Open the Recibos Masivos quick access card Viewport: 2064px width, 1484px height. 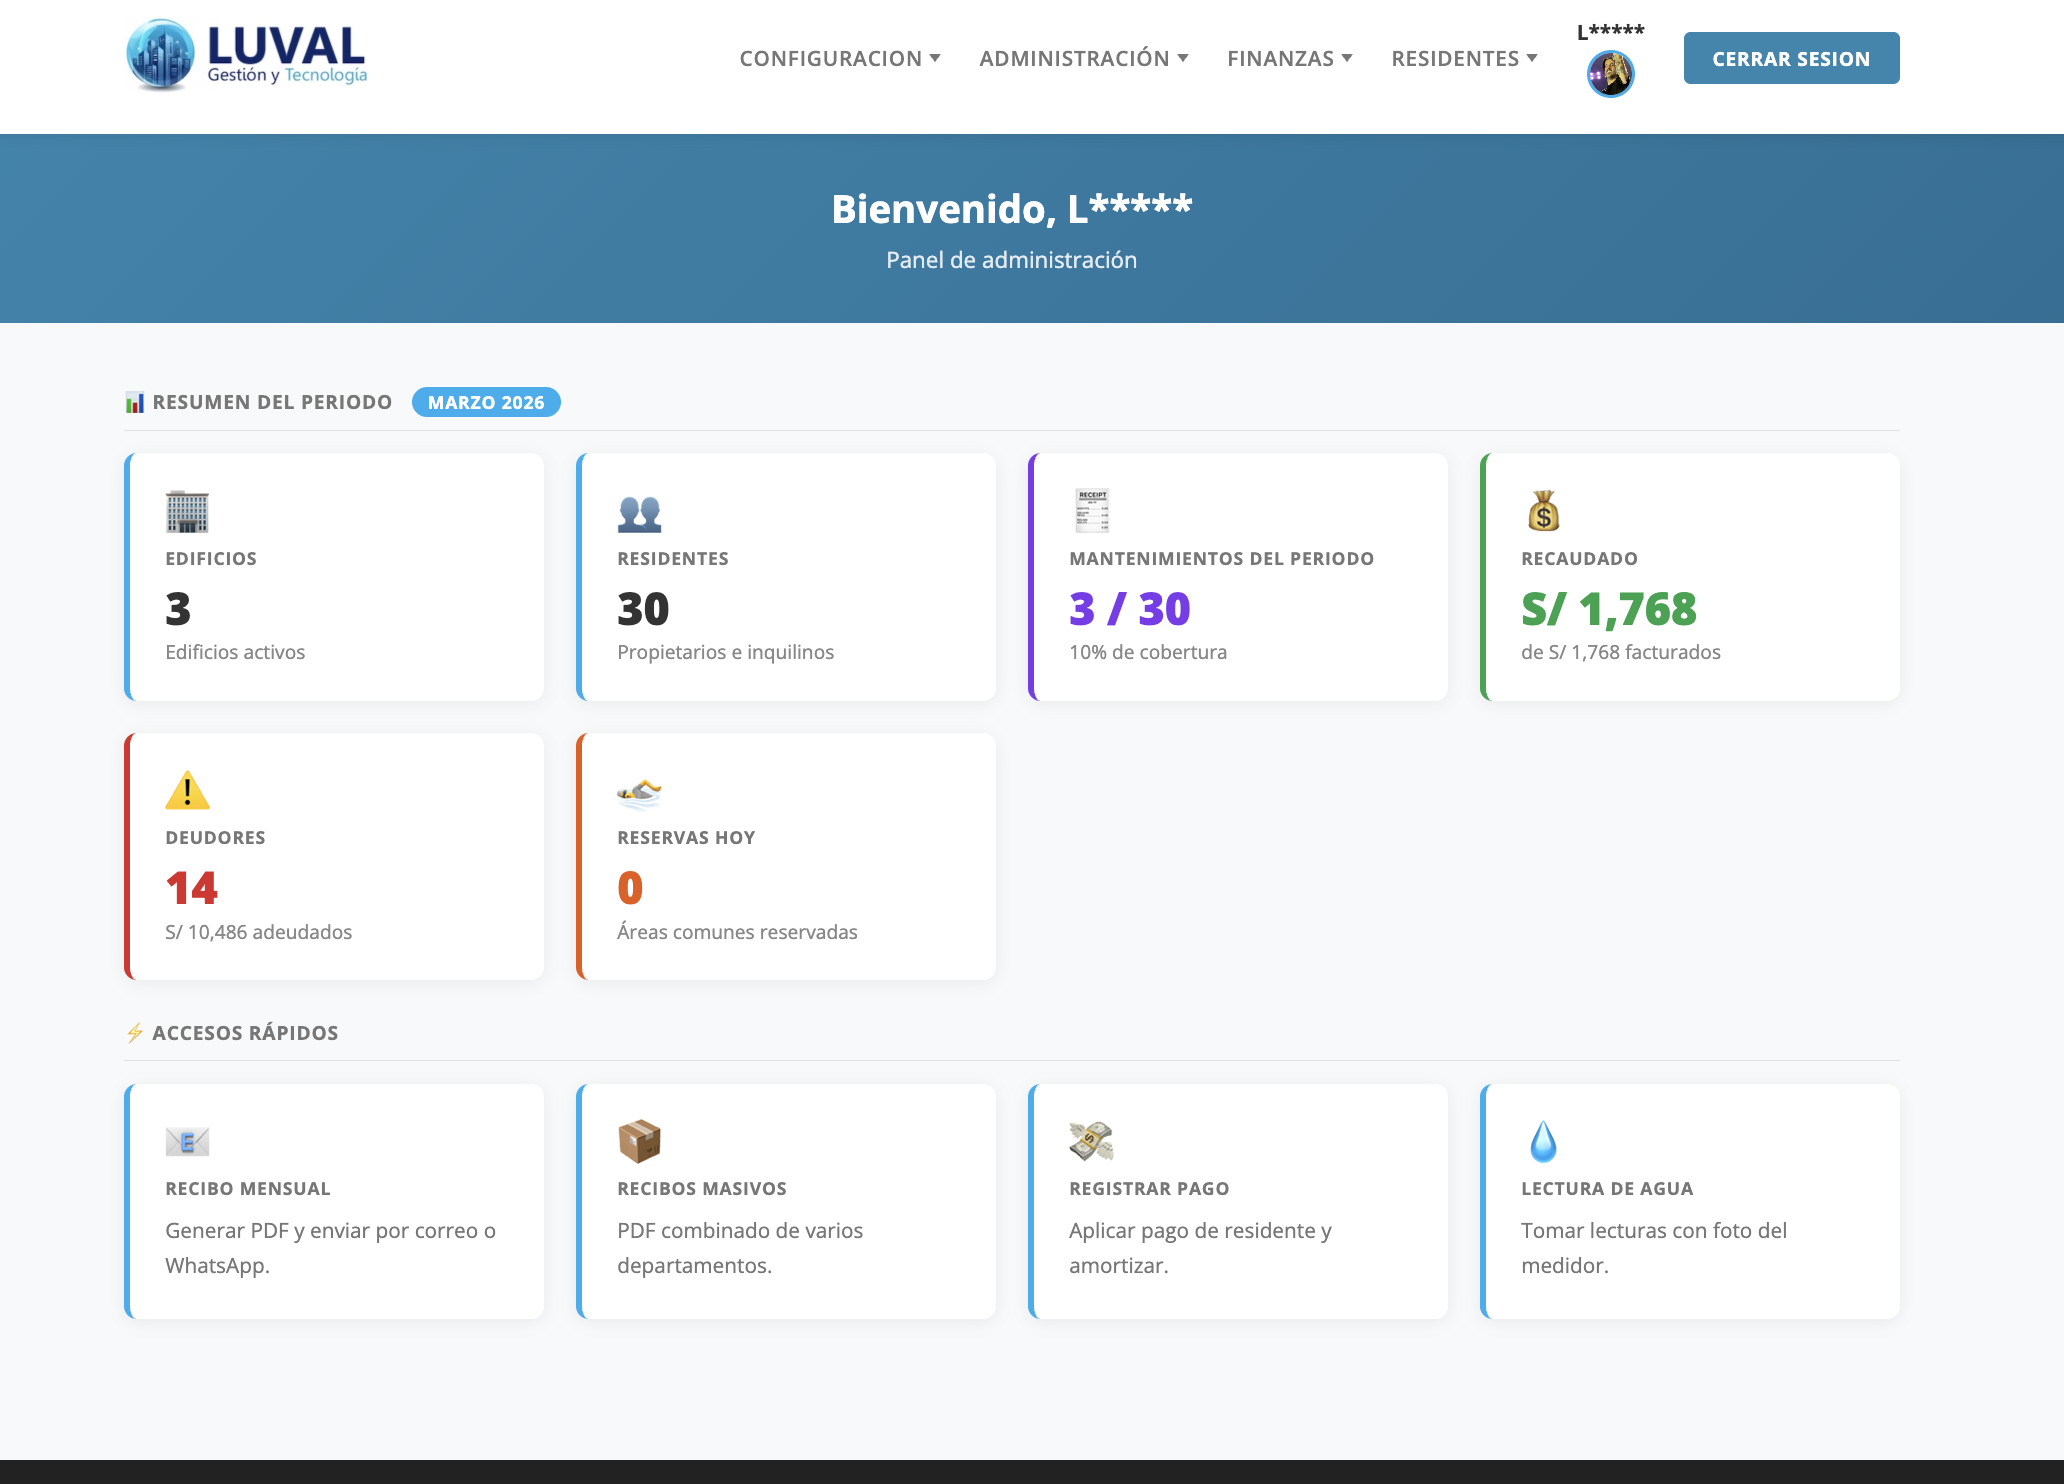tap(786, 1201)
